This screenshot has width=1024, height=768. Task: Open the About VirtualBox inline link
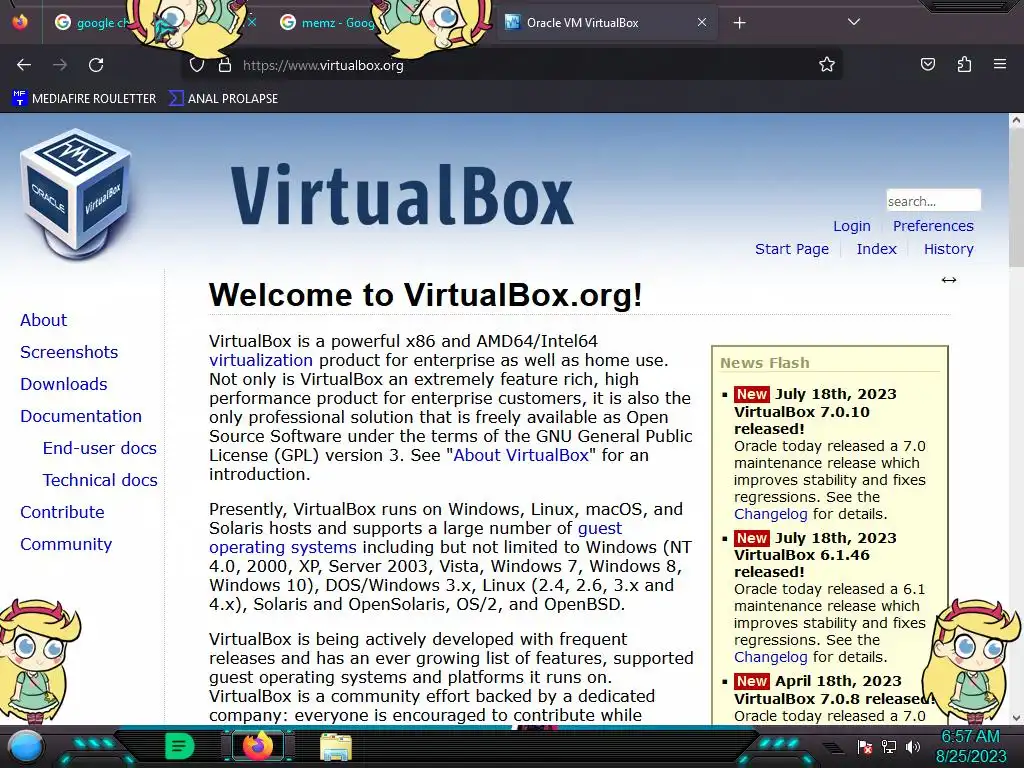tap(521, 455)
